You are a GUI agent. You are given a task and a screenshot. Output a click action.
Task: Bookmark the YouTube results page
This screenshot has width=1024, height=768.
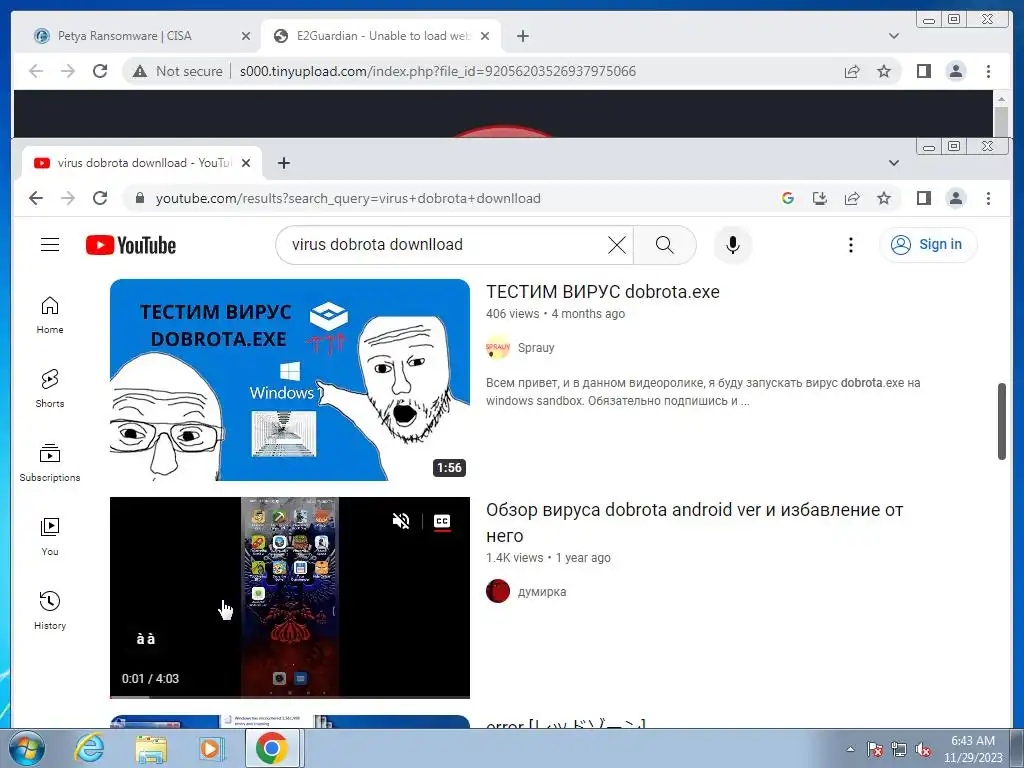884,198
